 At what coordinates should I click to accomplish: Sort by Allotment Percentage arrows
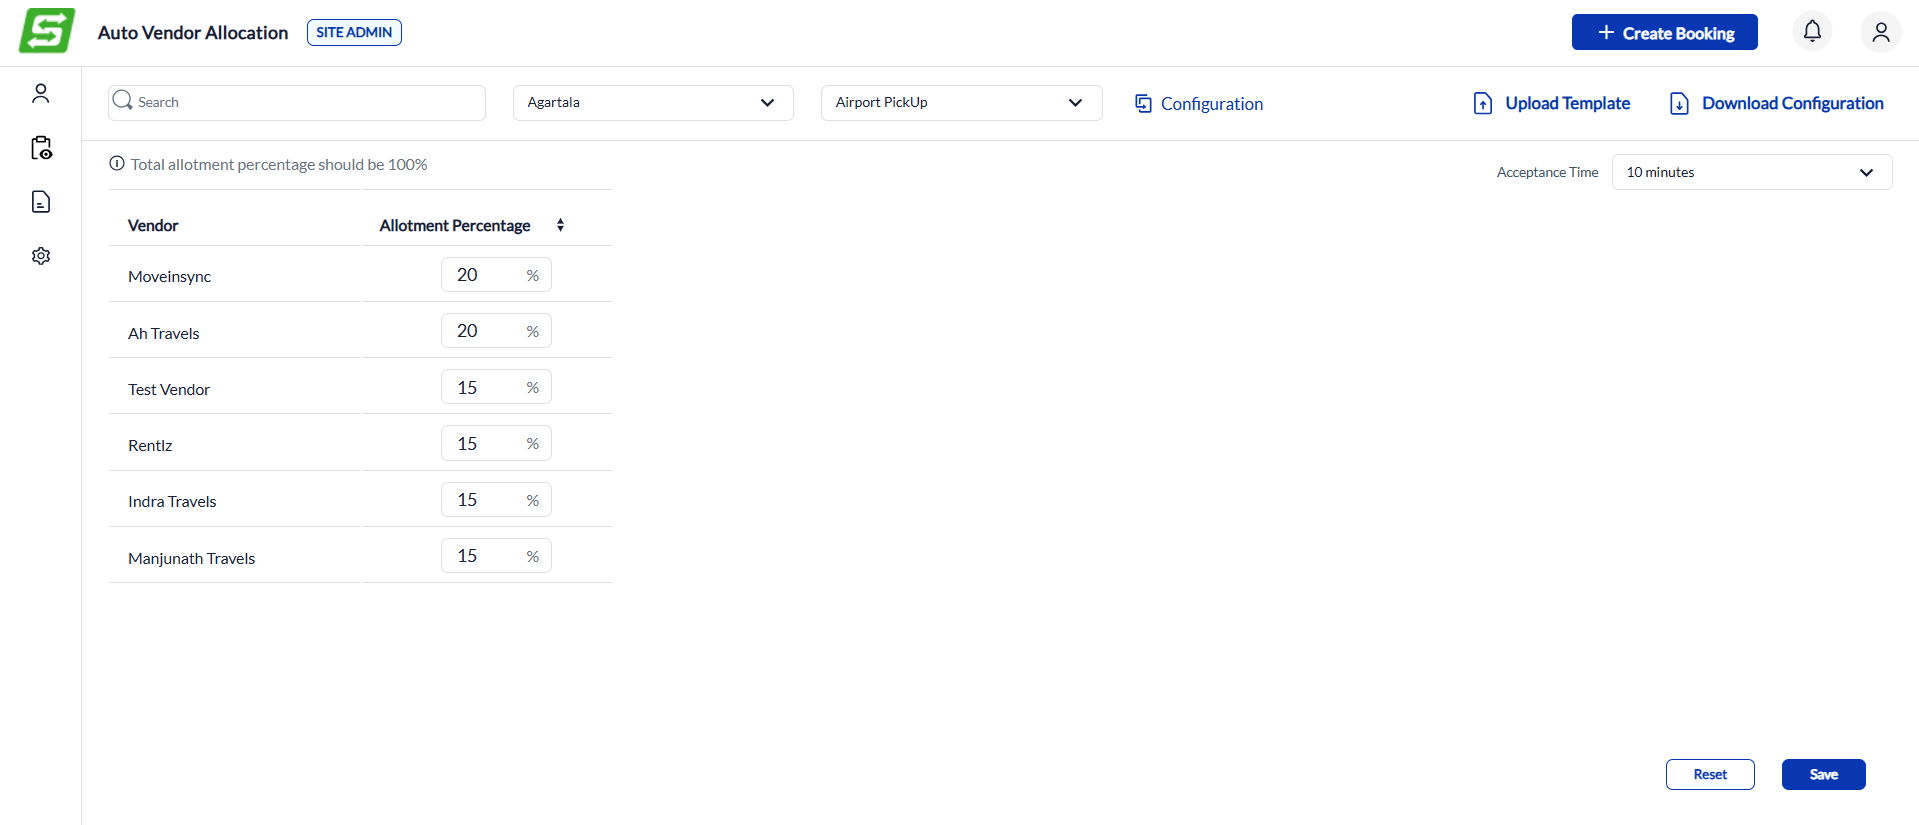coord(561,225)
